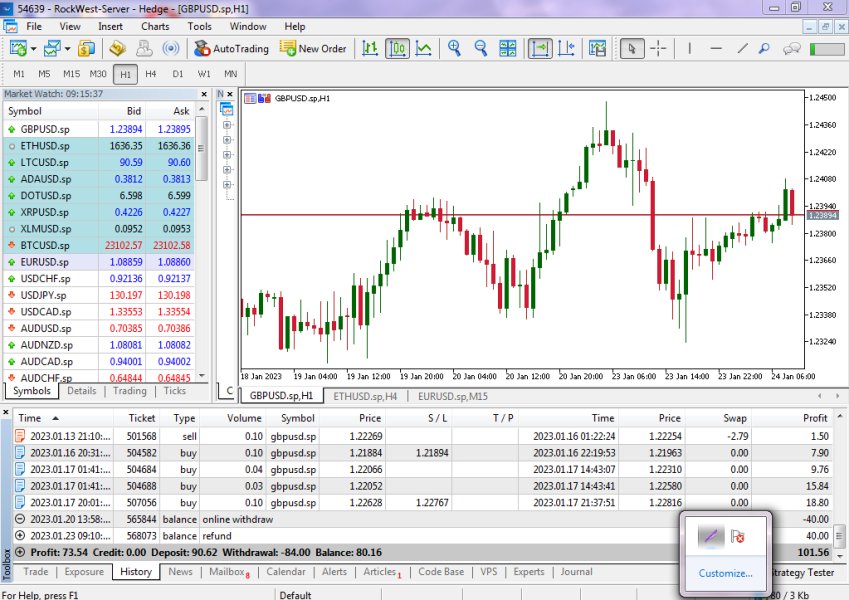This screenshot has width=849, height=600.
Task: Switch chart to candlestick style
Action: 397,49
